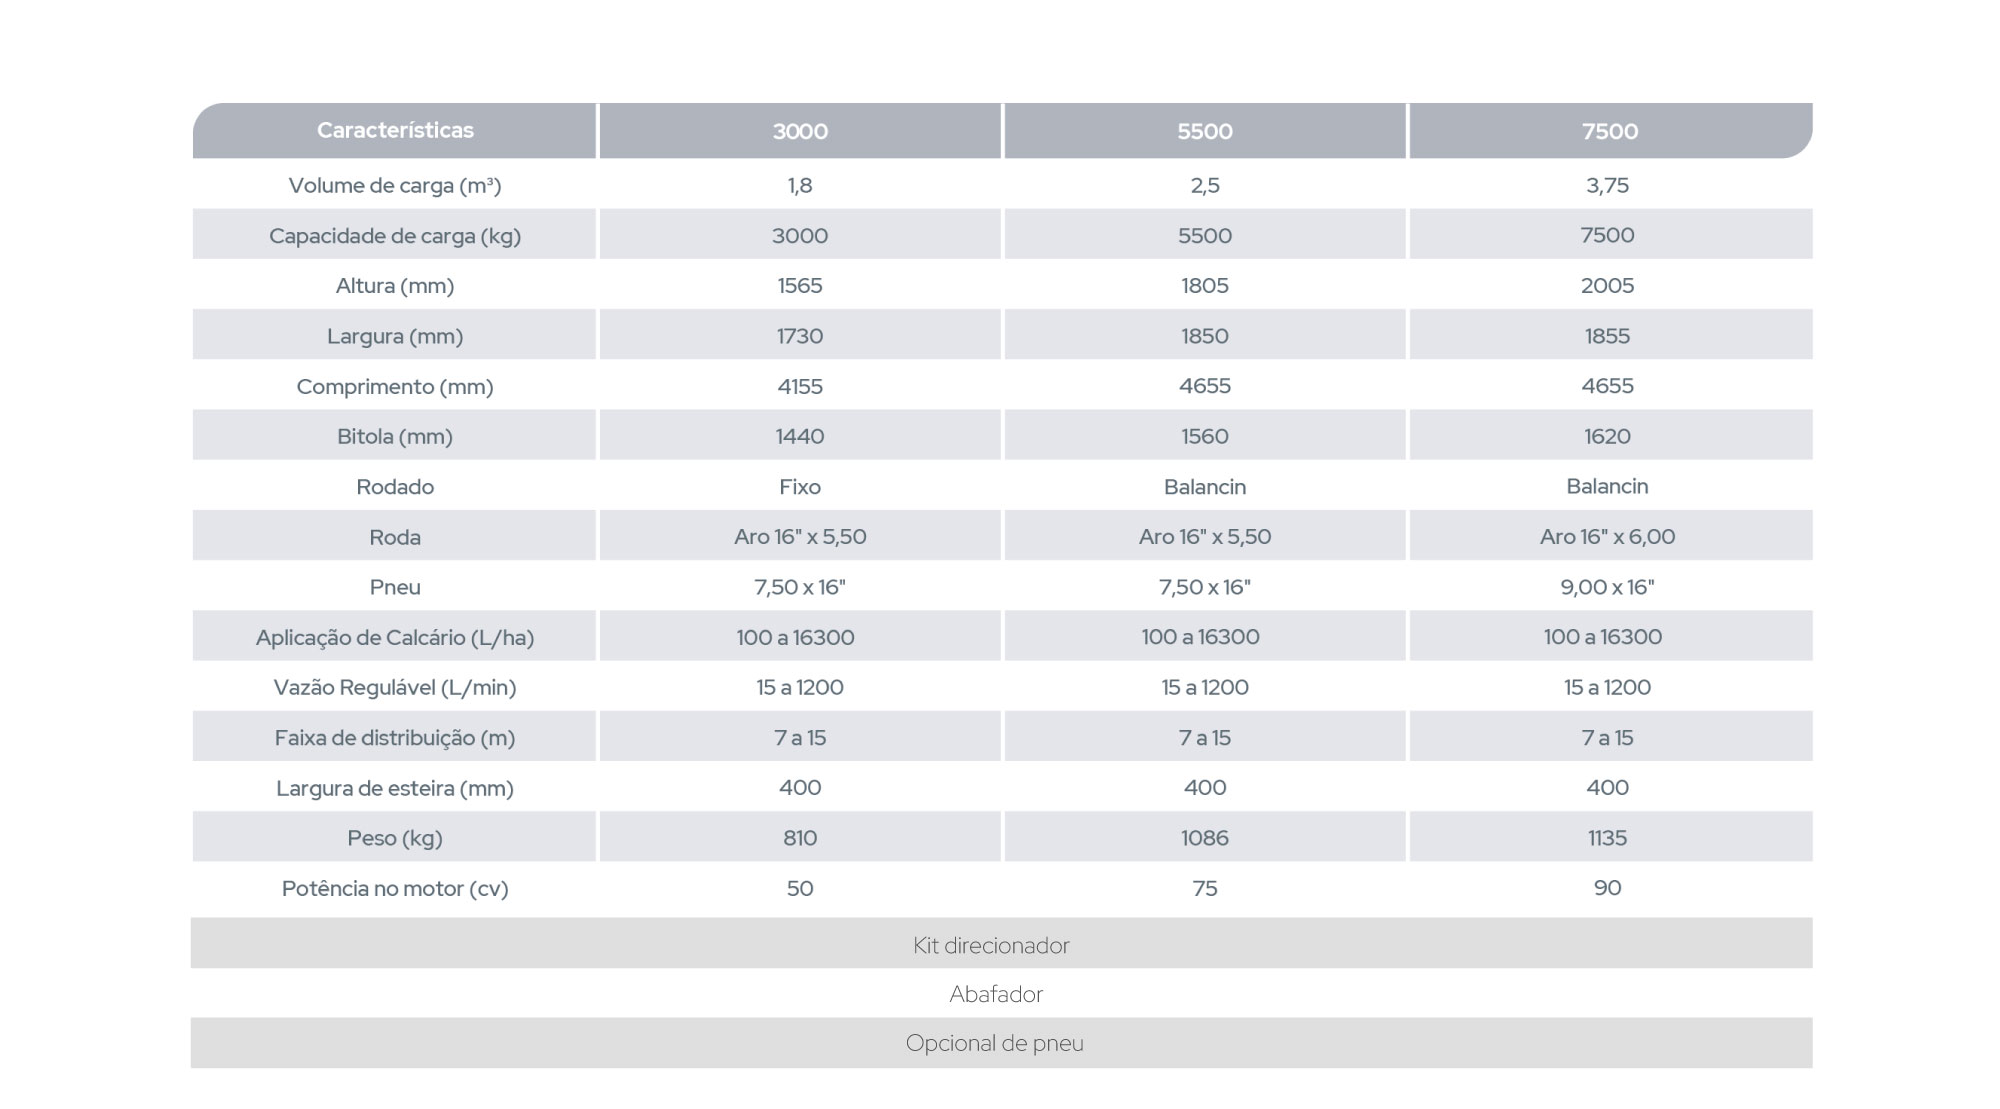Click the 7500 model column header
The width and height of the screenshot is (2000, 1109).
(x=1610, y=130)
